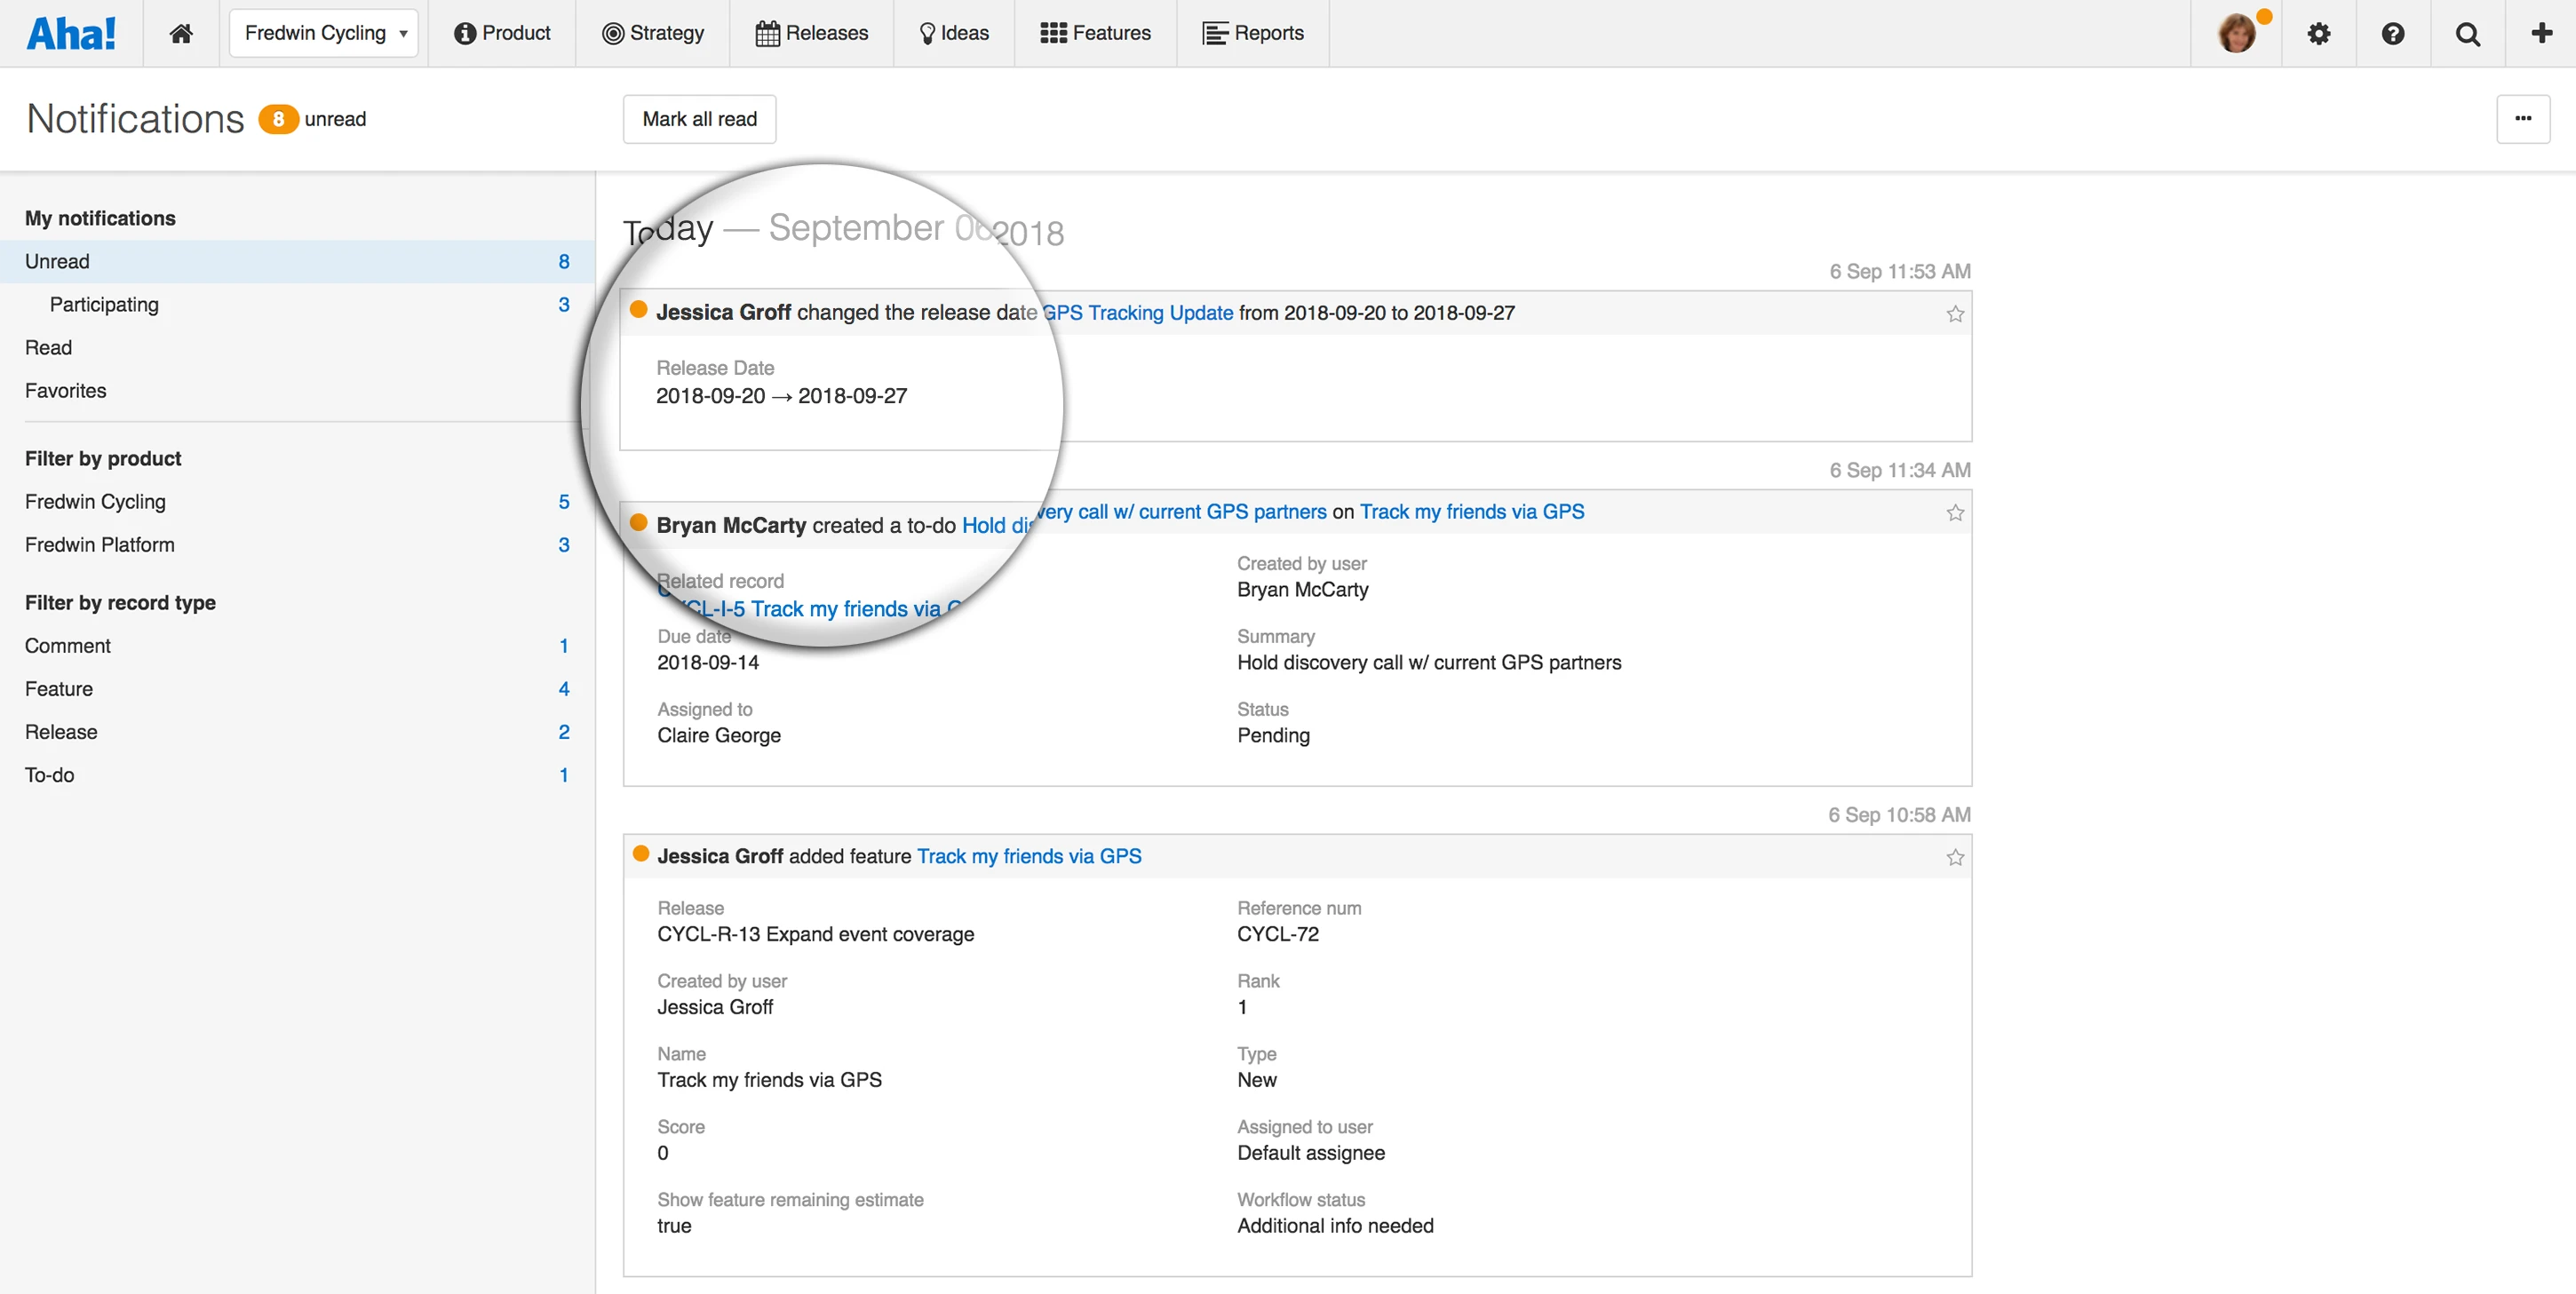The height and width of the screenshot is (1294, 2576).
Task: Open the Releases navigation menu
Action: (811, 33)
